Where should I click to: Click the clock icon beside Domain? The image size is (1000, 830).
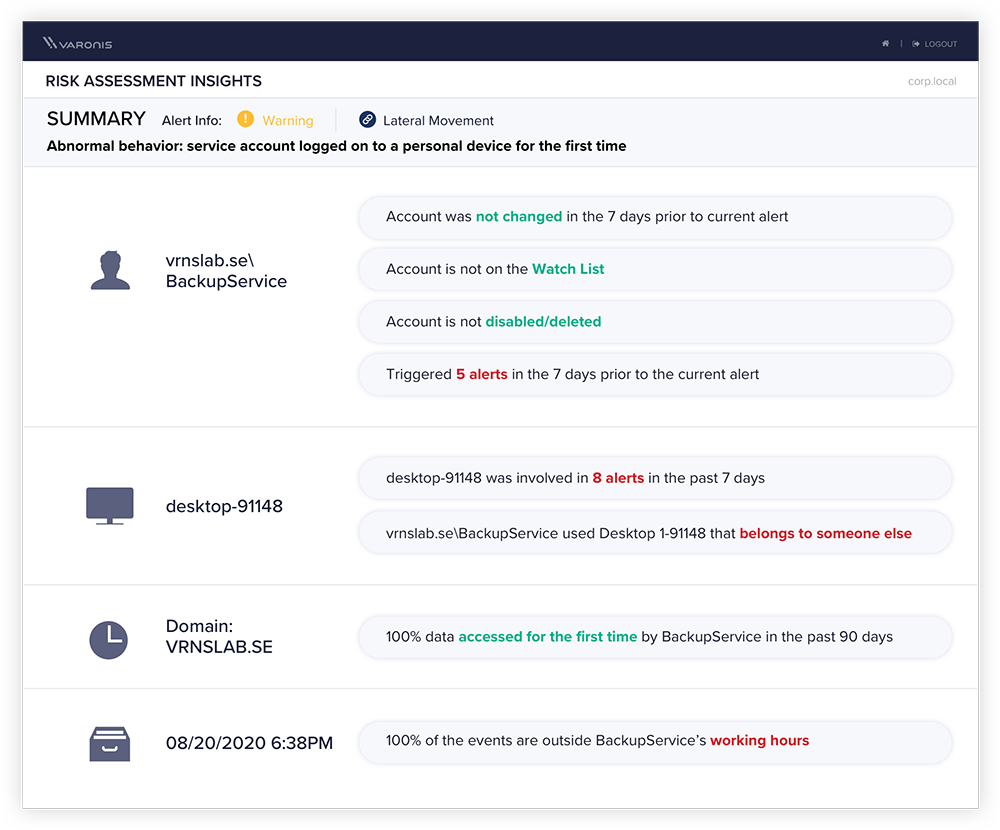tap(109, 638)
